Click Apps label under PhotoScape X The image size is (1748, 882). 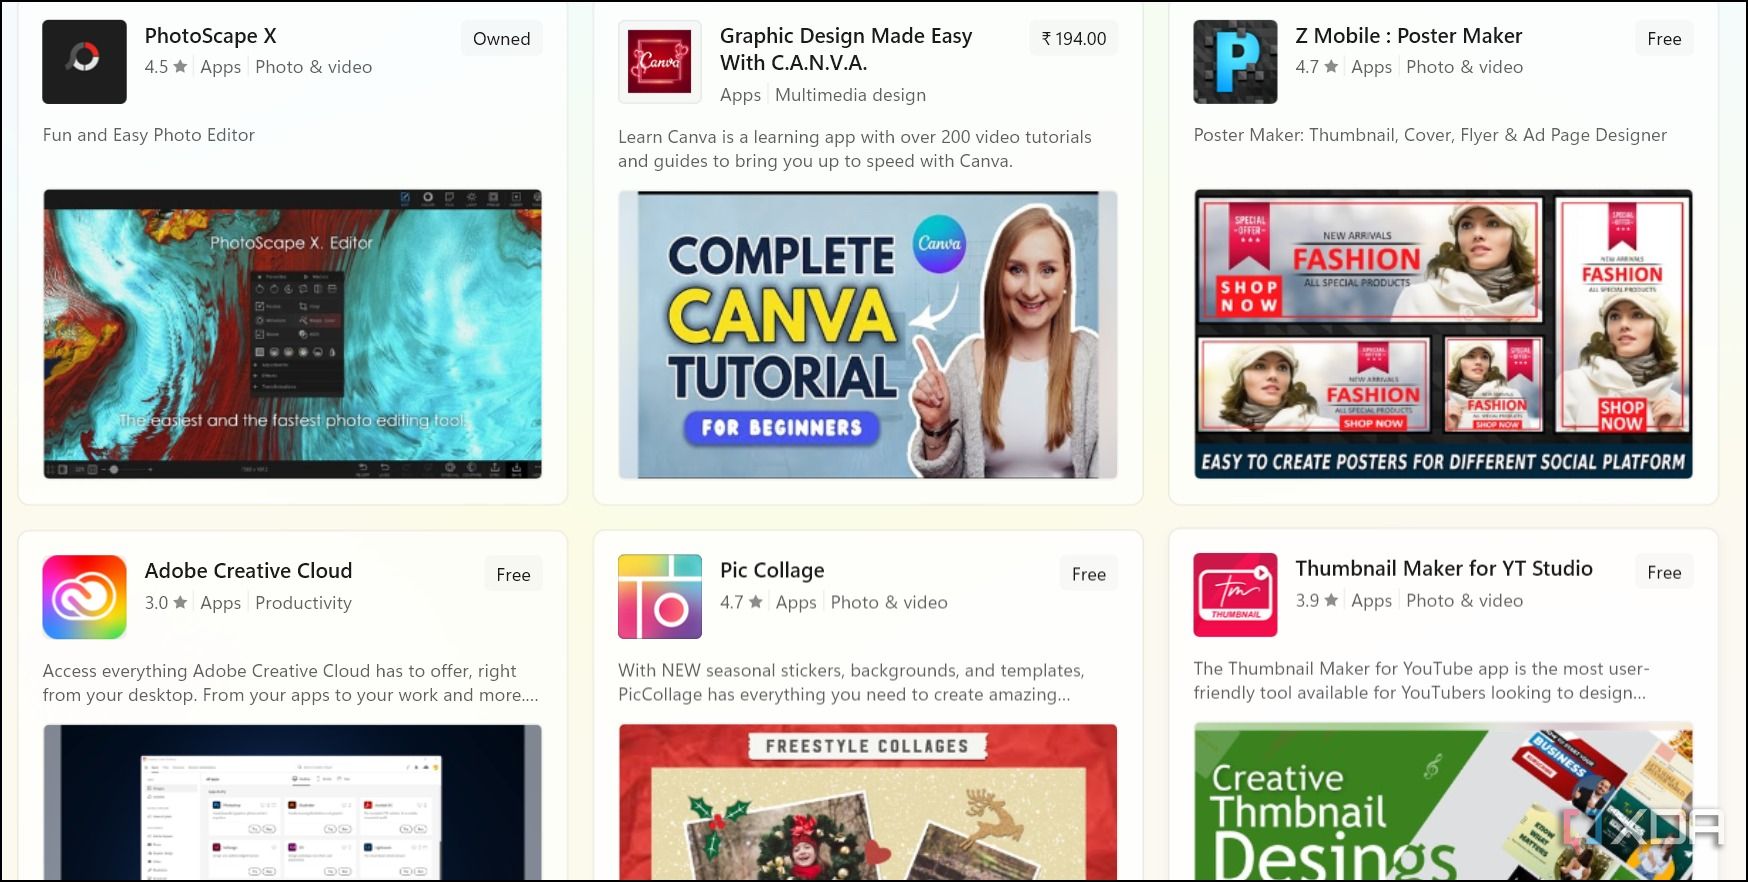pos(221,67)
